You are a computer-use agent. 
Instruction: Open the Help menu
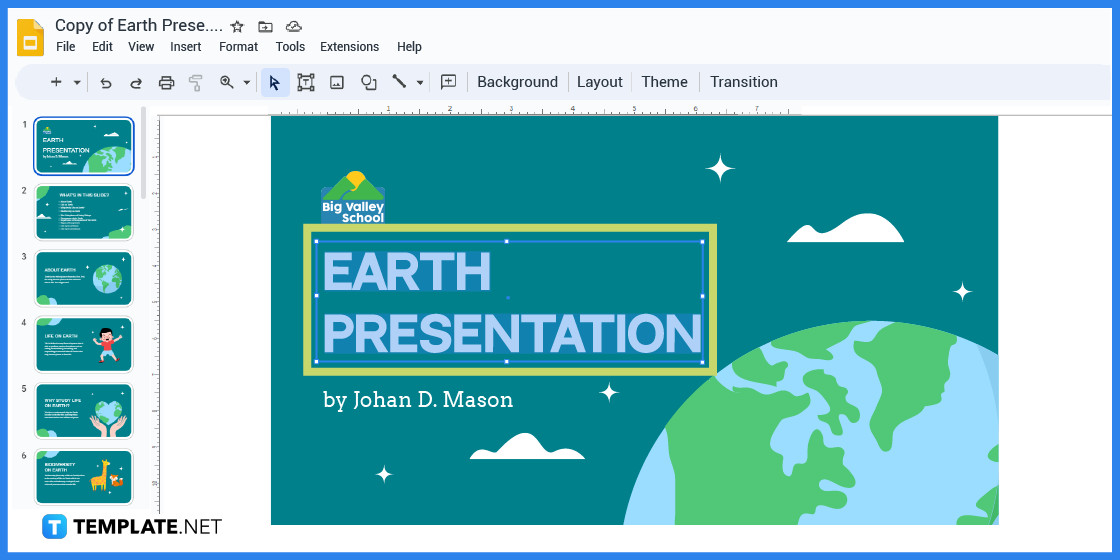tap(409, 46)
